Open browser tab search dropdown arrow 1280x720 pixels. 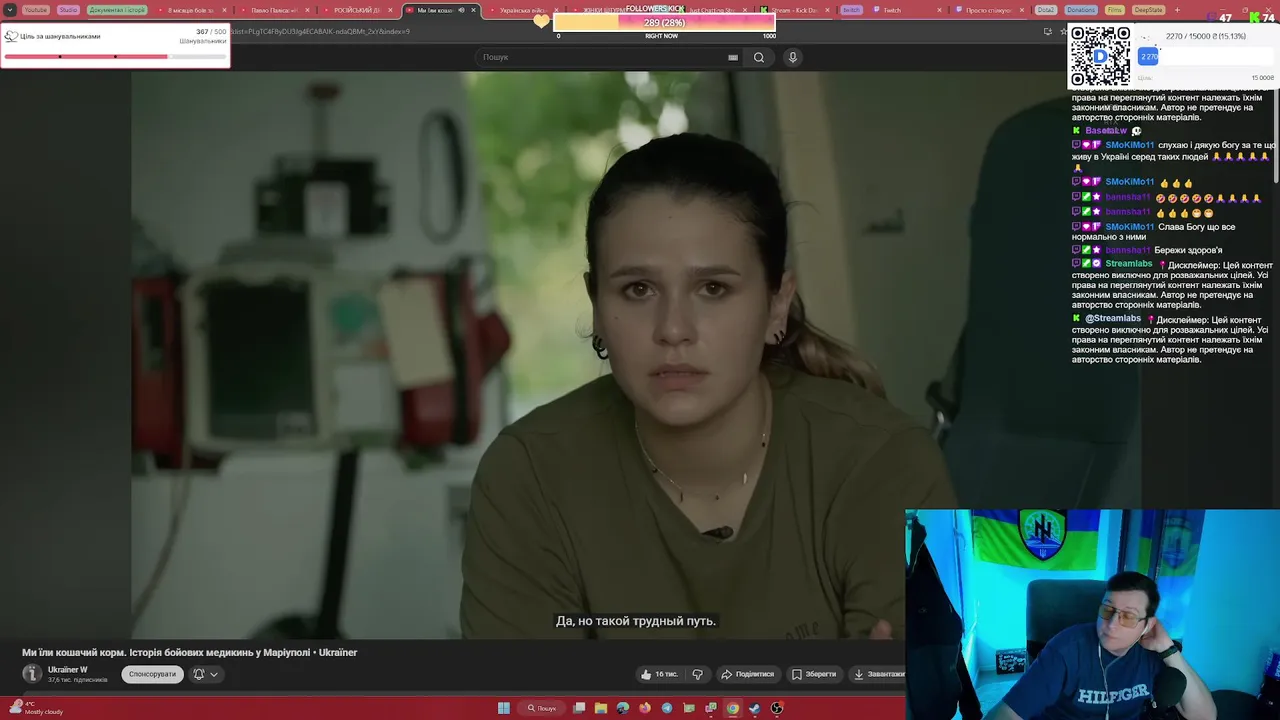coord(10,10)
